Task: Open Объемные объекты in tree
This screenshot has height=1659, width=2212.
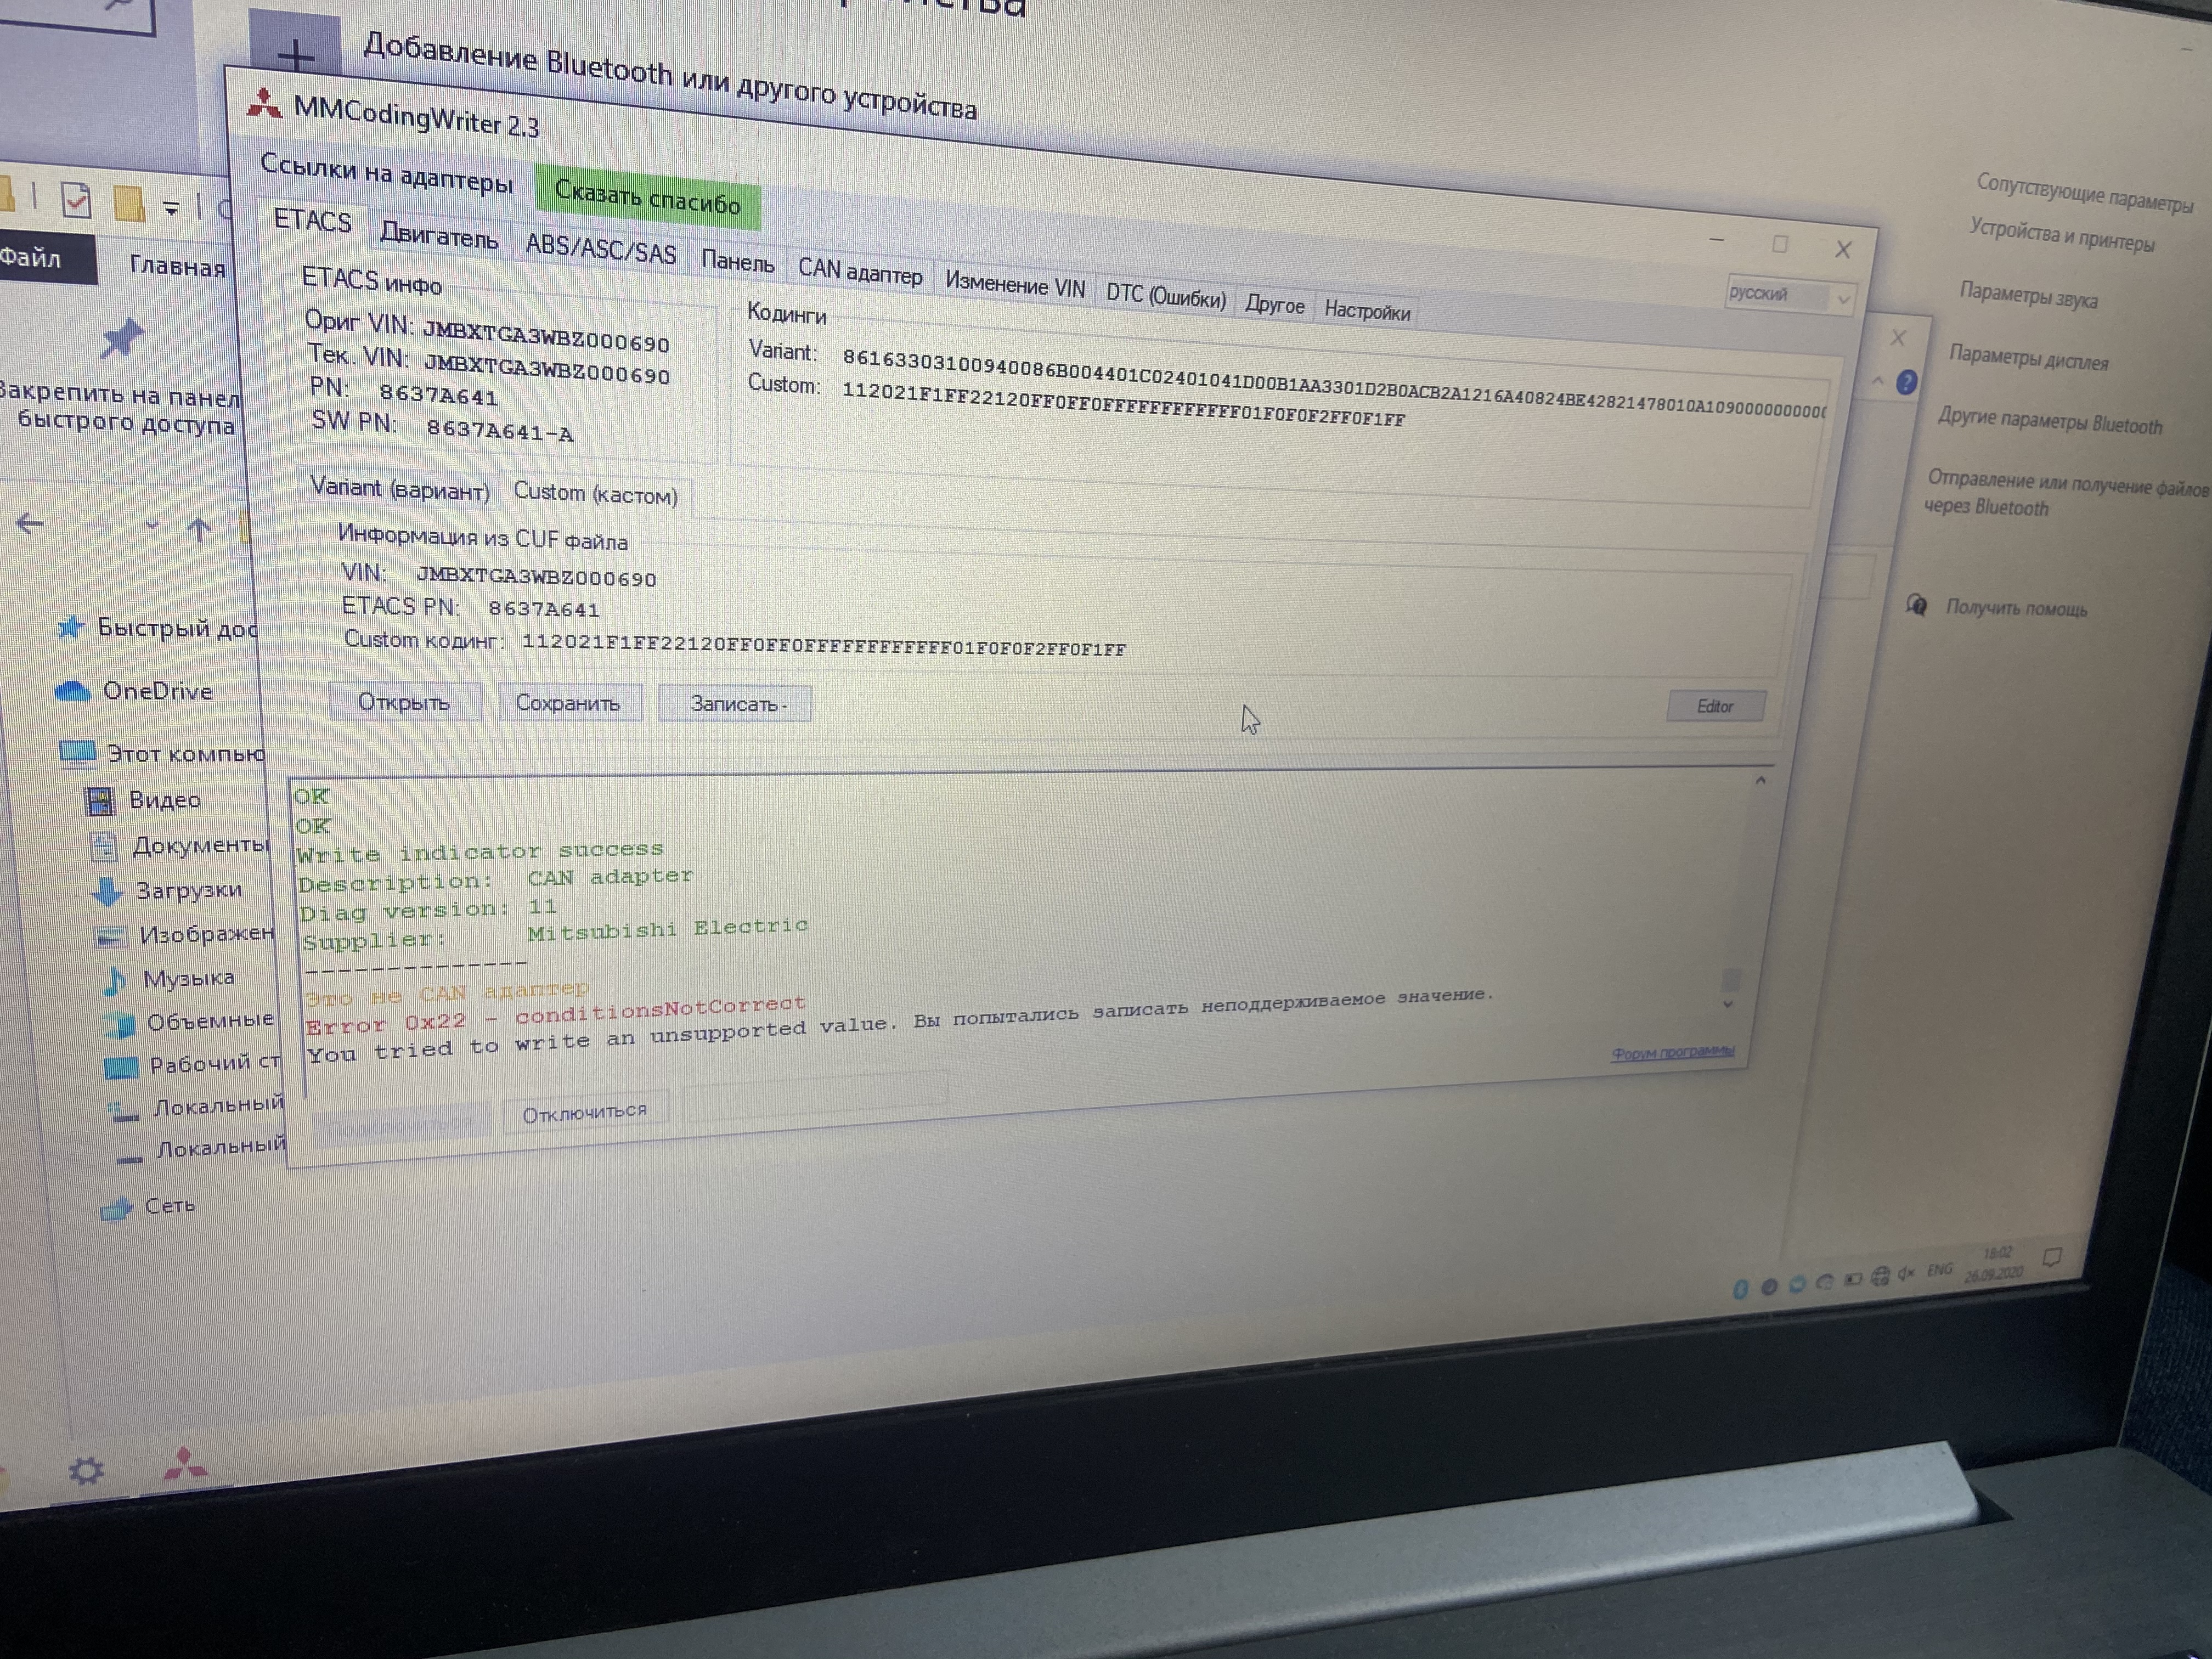Action: tap(190, 1021)
